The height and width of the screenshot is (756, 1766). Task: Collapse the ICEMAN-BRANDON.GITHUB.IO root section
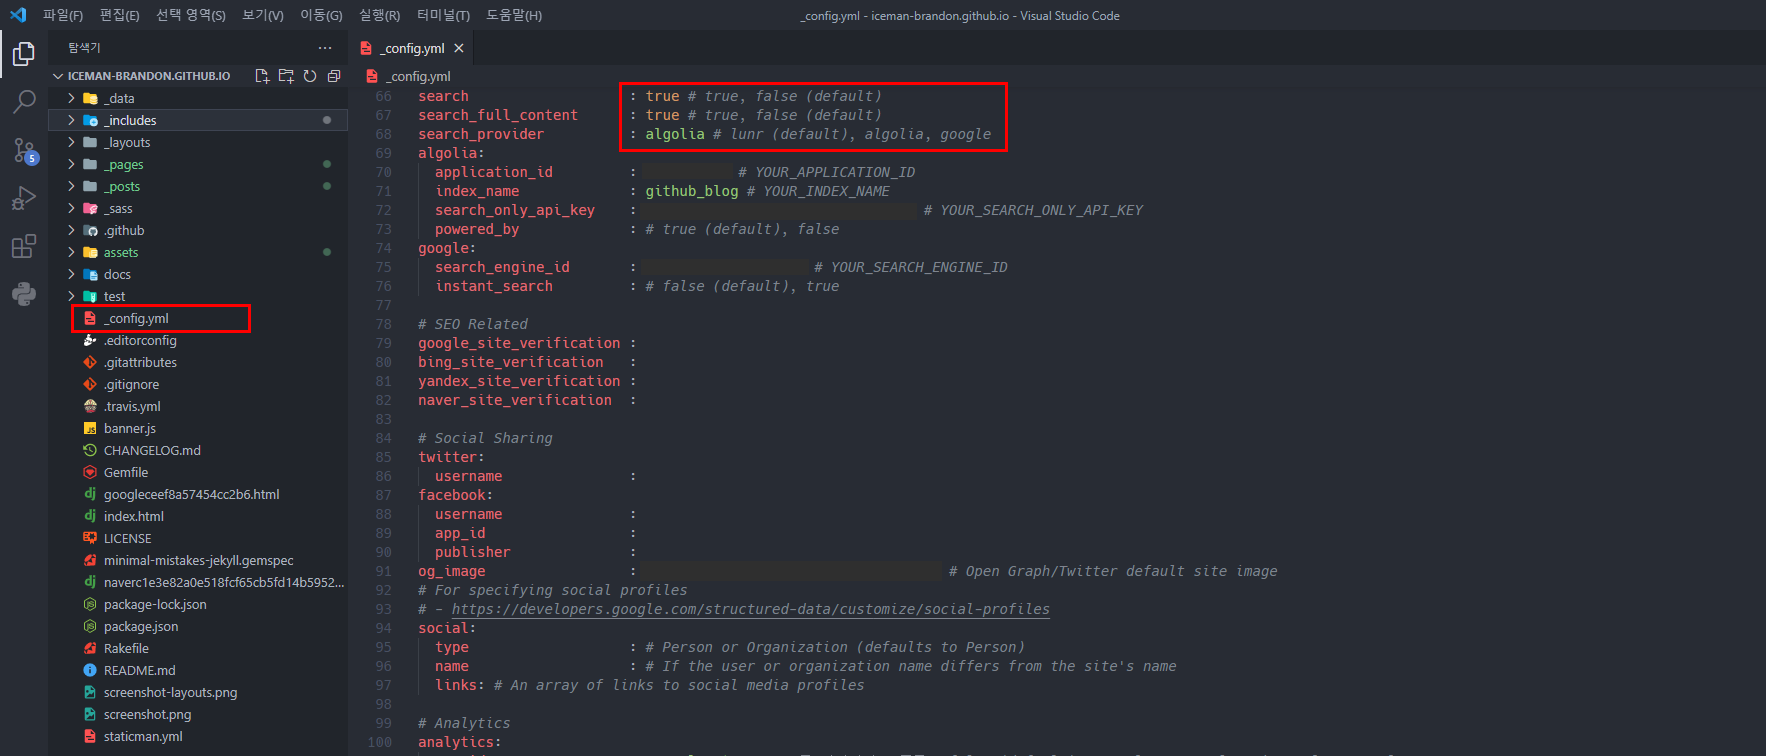(x=148, y=76)
